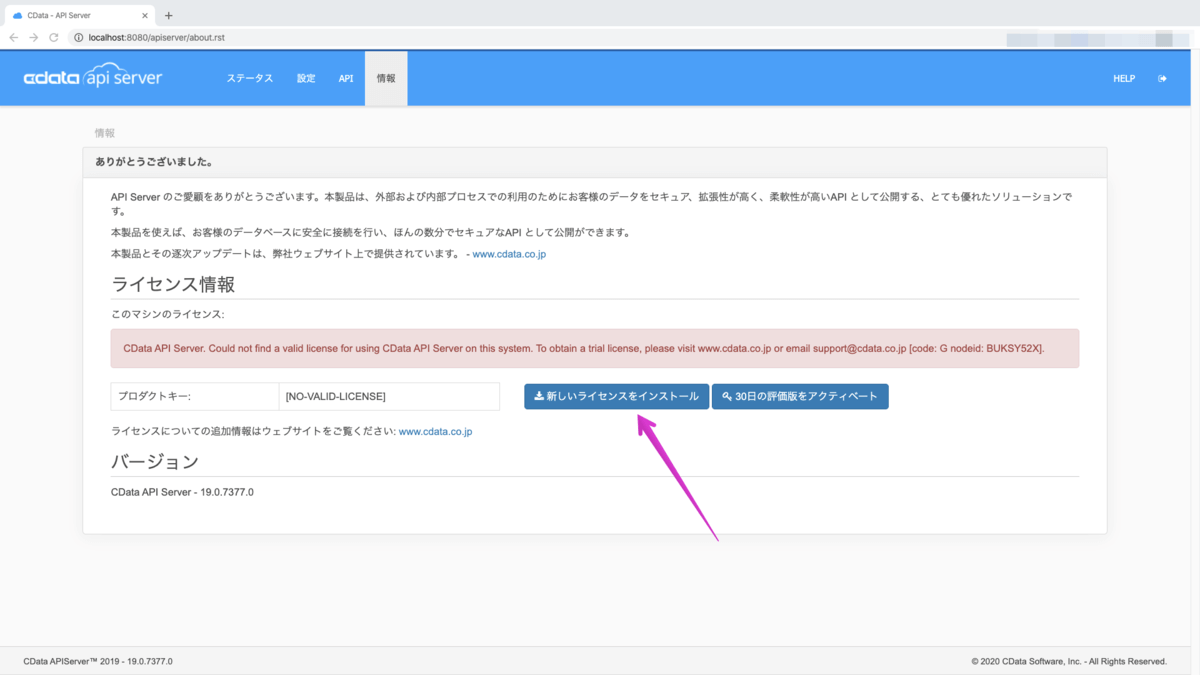Click footer text CData APIServer™ 2019
The width and height of the screenshot is (1200, 675).
(x=98, y=661)
